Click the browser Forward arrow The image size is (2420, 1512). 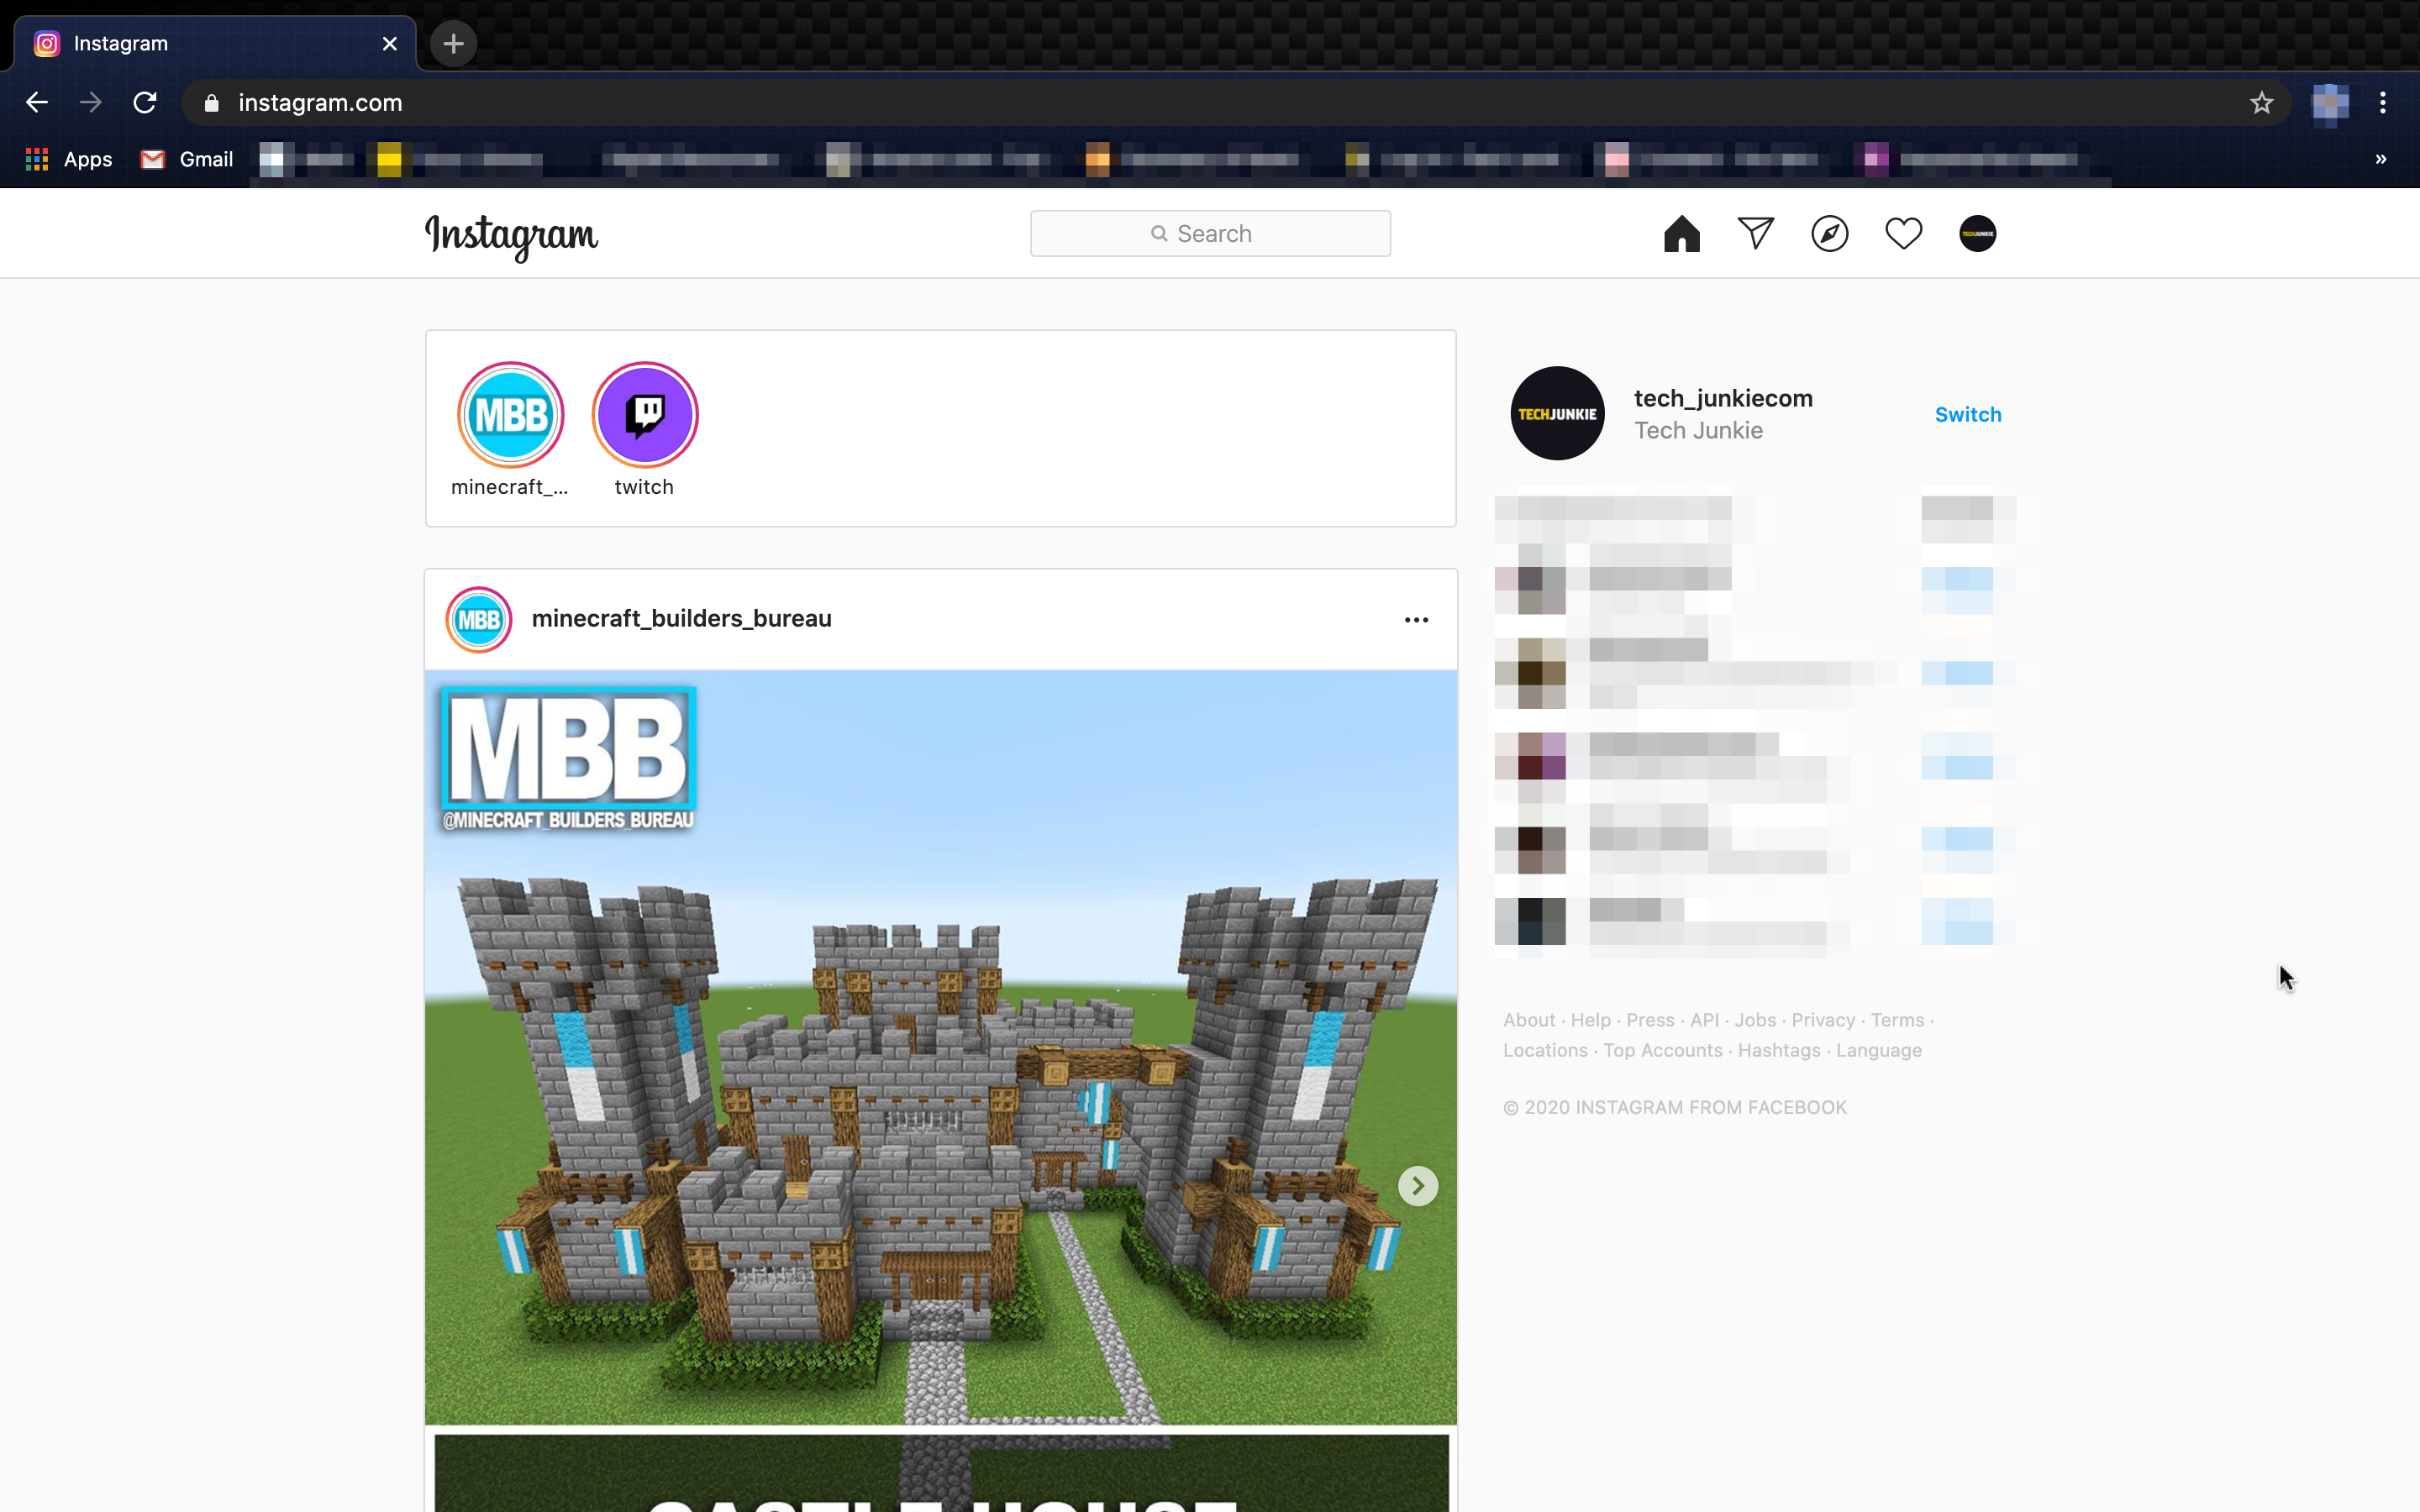pyautogui.click(x=91, y=102)
